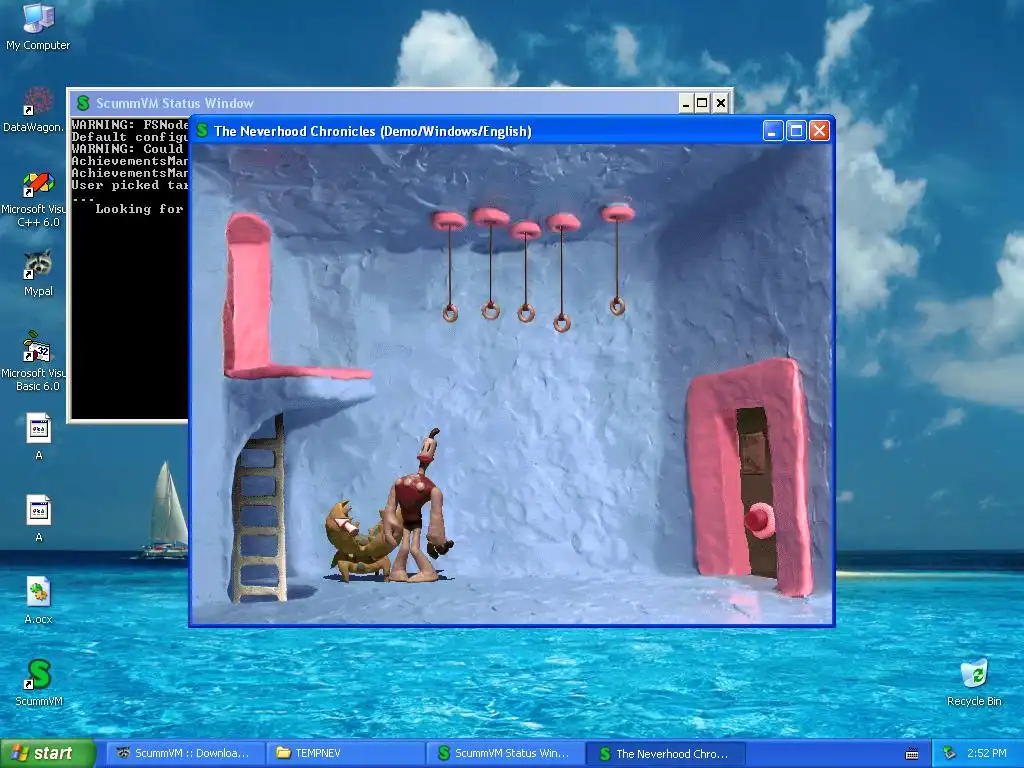1024x768 pixels.
Task: Pull the middle hanging ring
Action: 526,313
